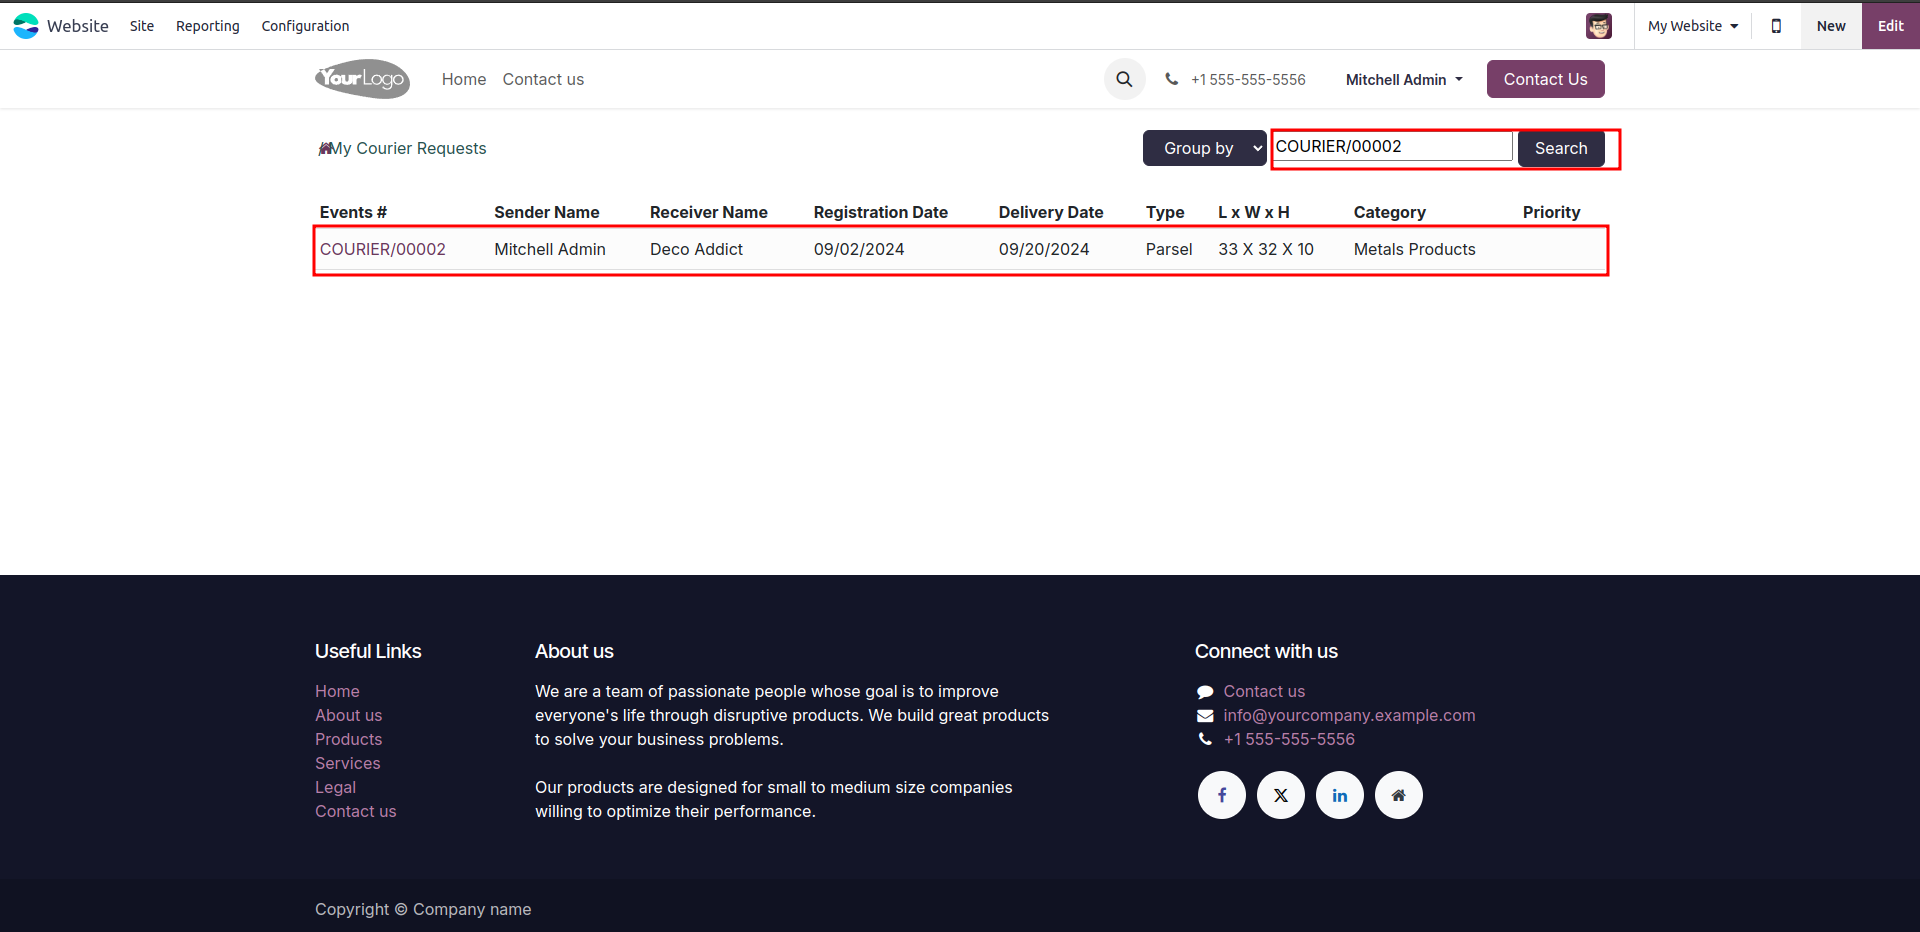Open the COURIER/00002 request link
This screenshot has width=1920, height=932.
[383, 249]
